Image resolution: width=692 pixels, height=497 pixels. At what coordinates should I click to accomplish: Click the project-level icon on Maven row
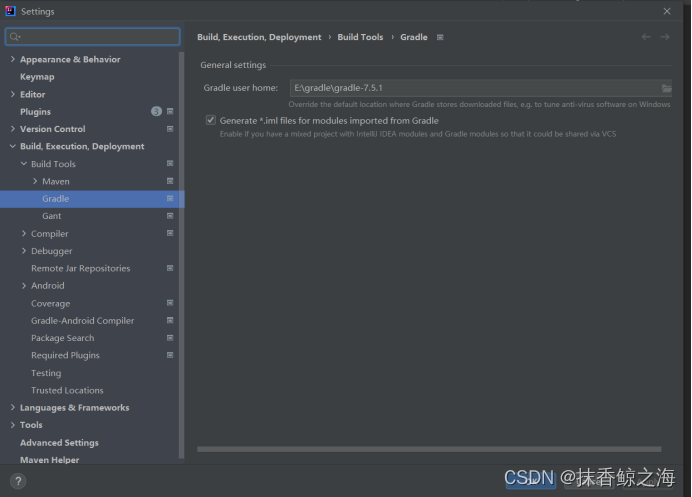[x=170, y=181]
